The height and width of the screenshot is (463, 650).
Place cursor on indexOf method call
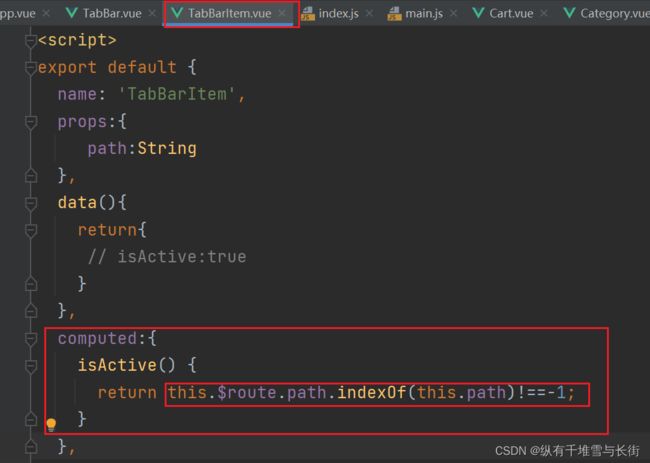tap(371, 392)
